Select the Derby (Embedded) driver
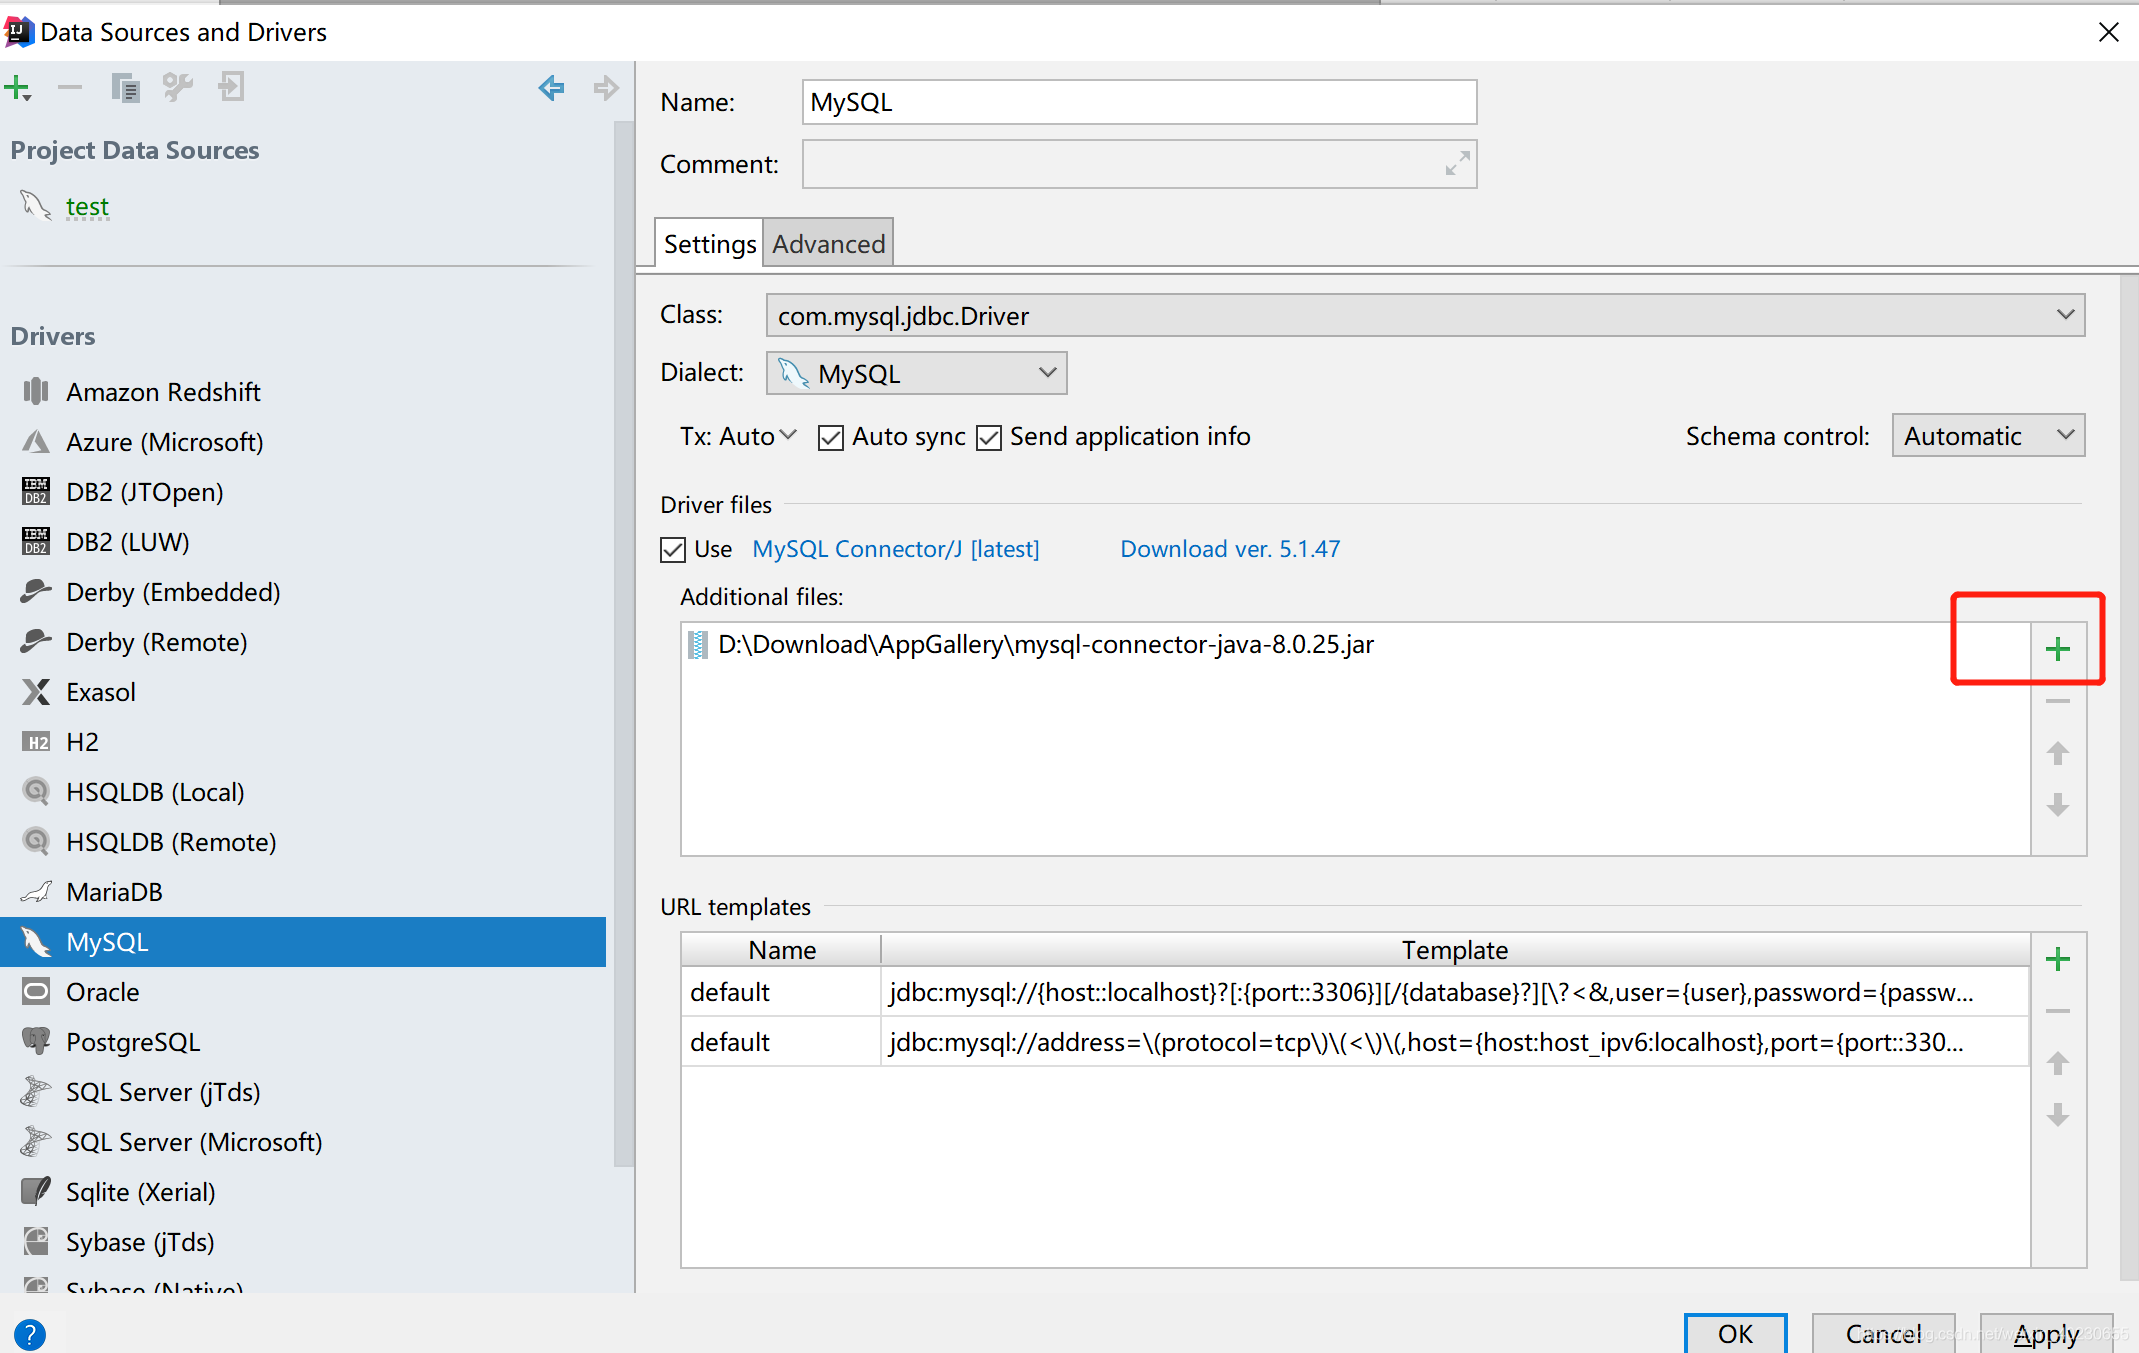2139x1353 pixels. tap(303, 592)
